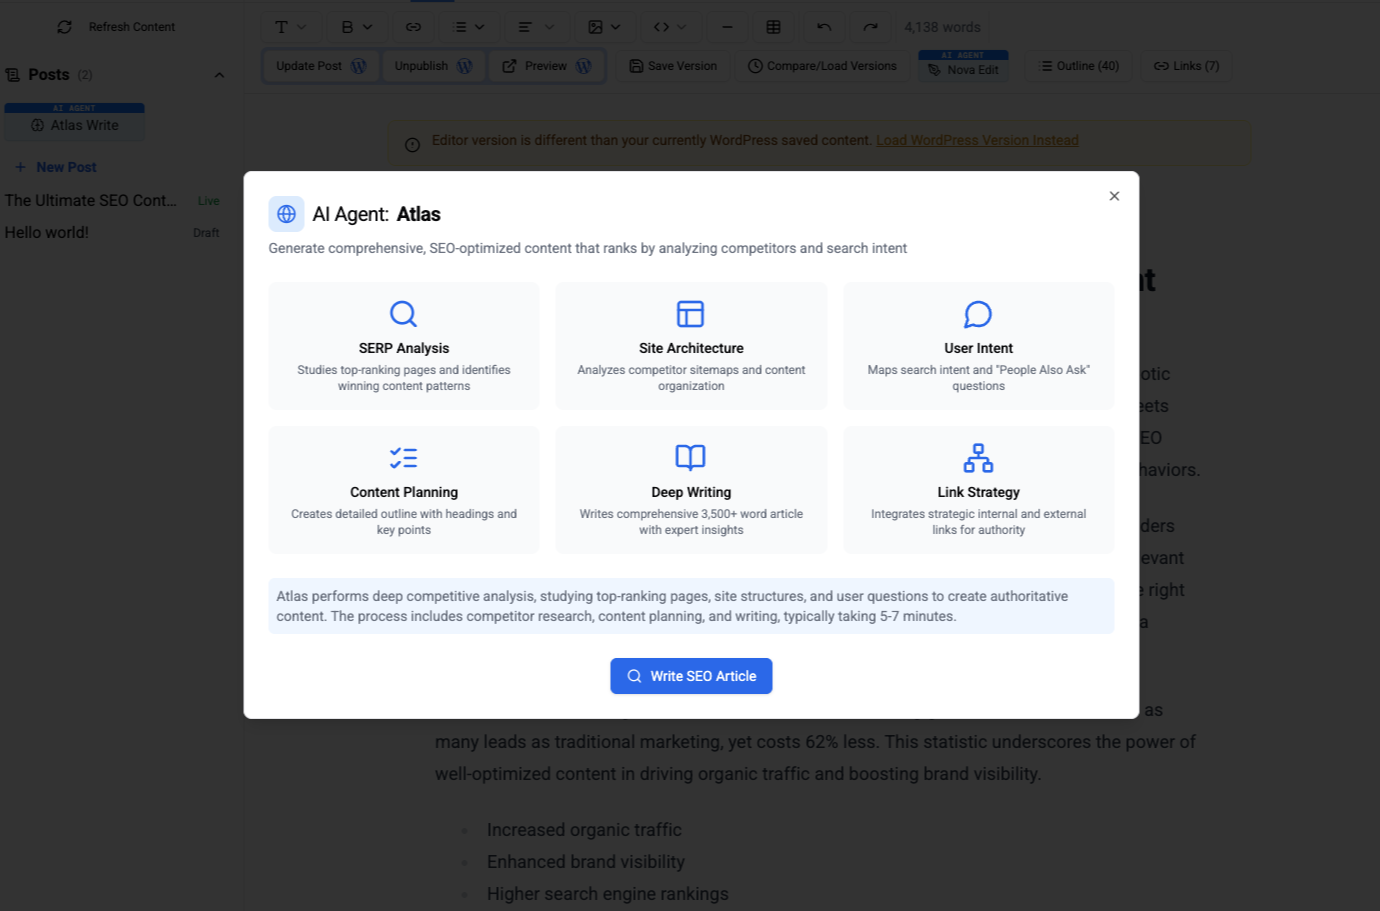Click the Write SEO Article button
This screenshot has width=1380, height=911.
click(691, 676)
